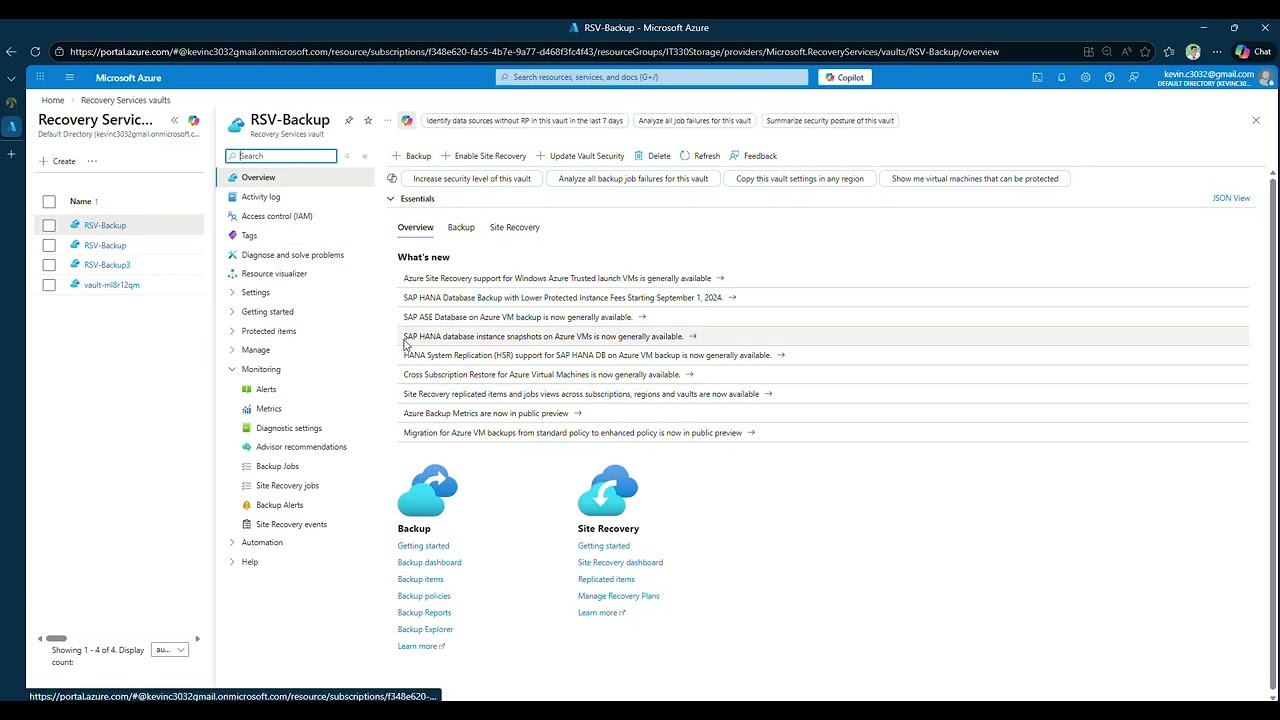Click Backup in the command bar
Viewport: 1280px width, 720px height.
tap(411, 156)
